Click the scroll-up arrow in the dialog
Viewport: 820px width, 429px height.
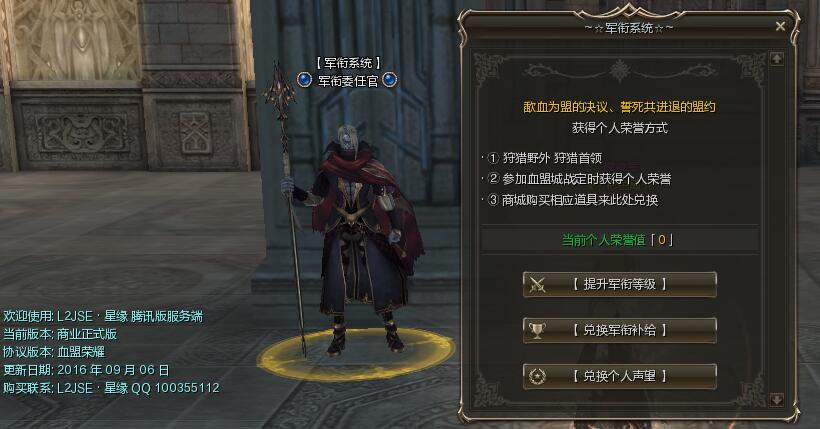777,59
